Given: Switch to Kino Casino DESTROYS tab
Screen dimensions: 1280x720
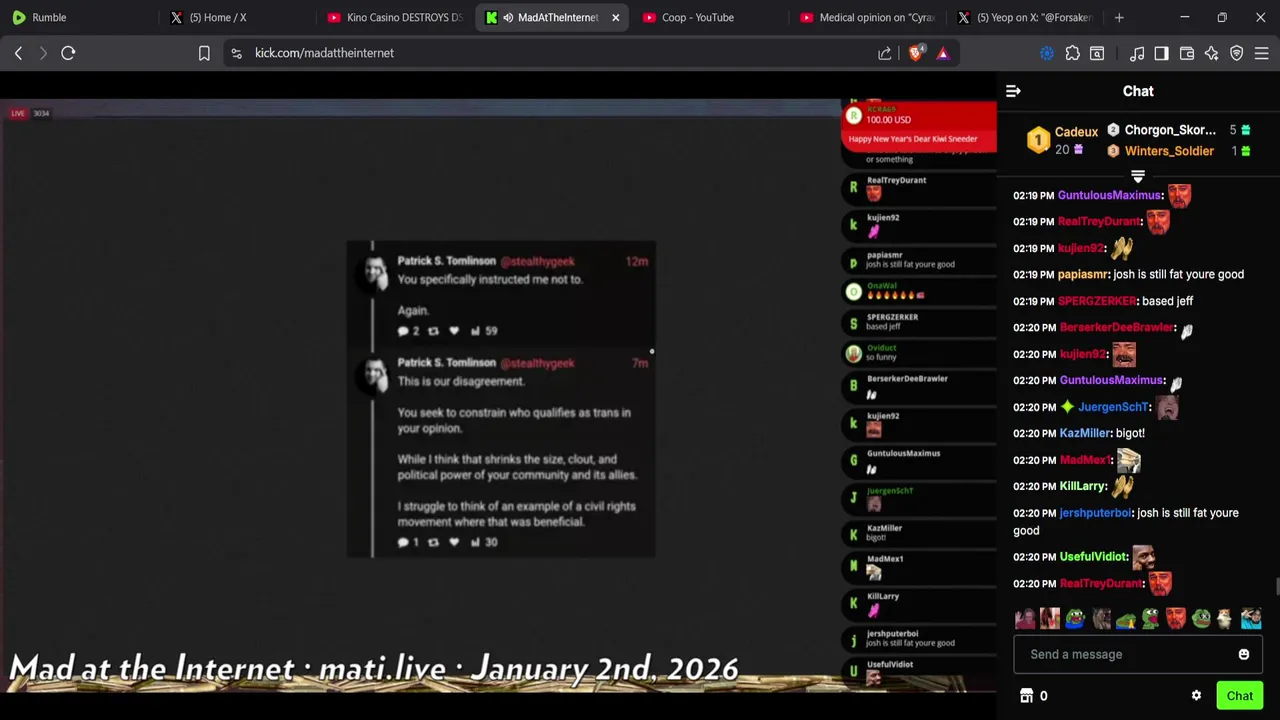Looking at the screenshot, I should (x=395, y=17).
